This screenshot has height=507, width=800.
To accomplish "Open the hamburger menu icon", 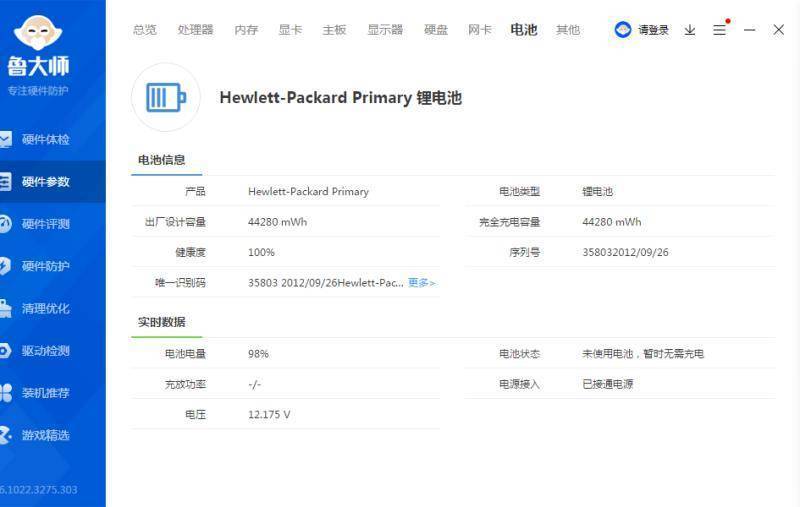I will tap(719, 30).
